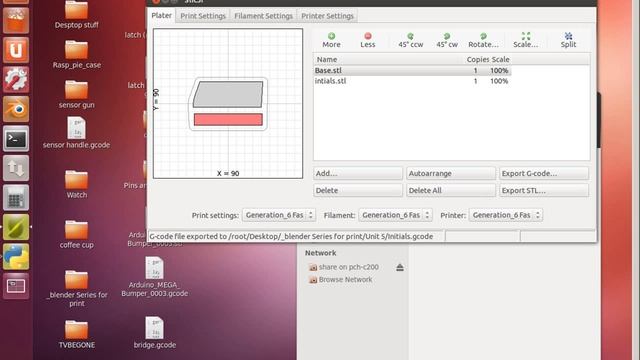The height and width of the screenshot is (360, 640).
Task: Open the Filament Settings tab
Action: click(x=263, y=16)
